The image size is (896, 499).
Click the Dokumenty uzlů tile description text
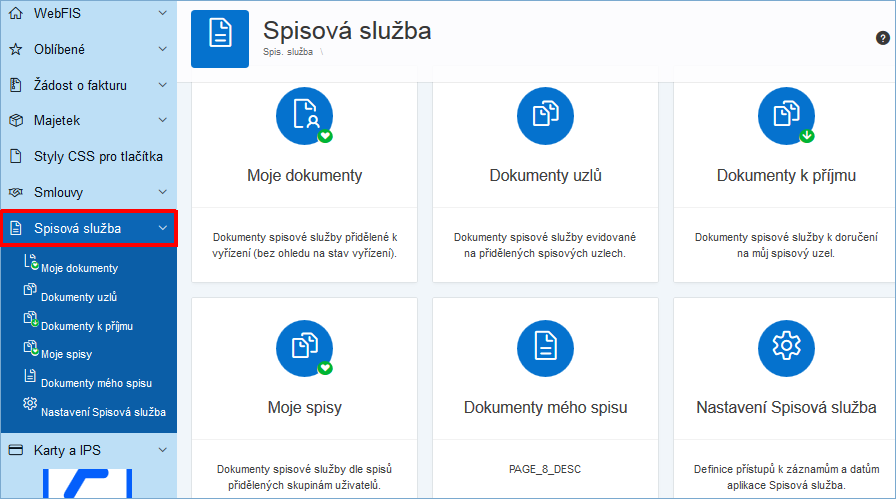[545, 245]
